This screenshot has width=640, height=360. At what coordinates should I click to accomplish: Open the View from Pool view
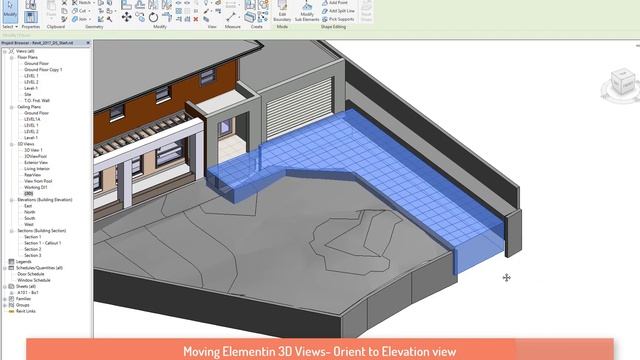(x=38, y=181)
